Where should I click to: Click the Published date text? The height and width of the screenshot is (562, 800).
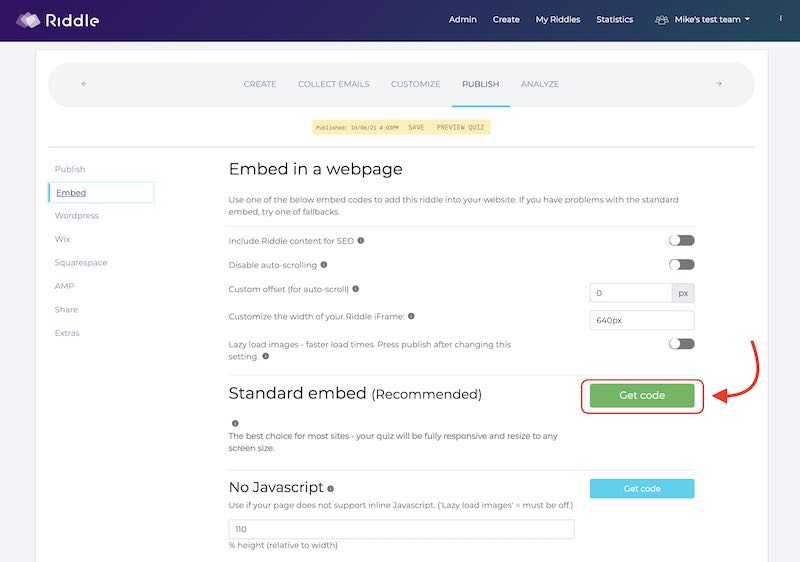coord(357,127)
